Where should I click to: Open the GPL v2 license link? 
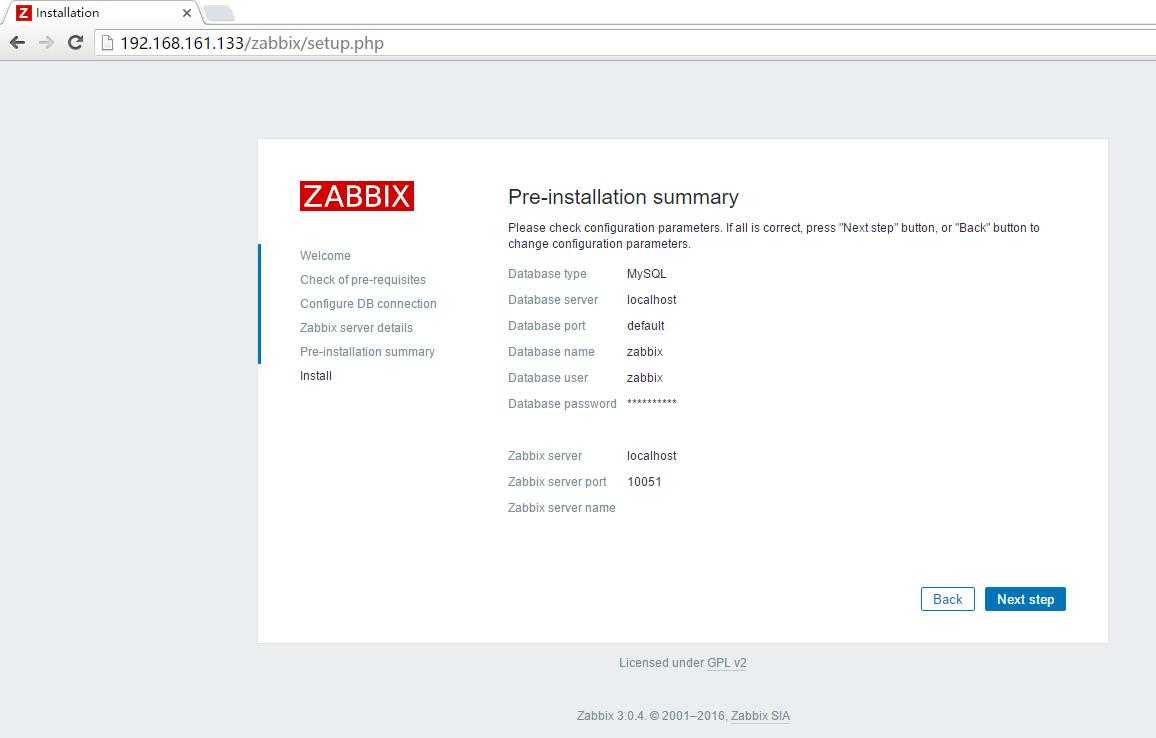click(726, 663)
